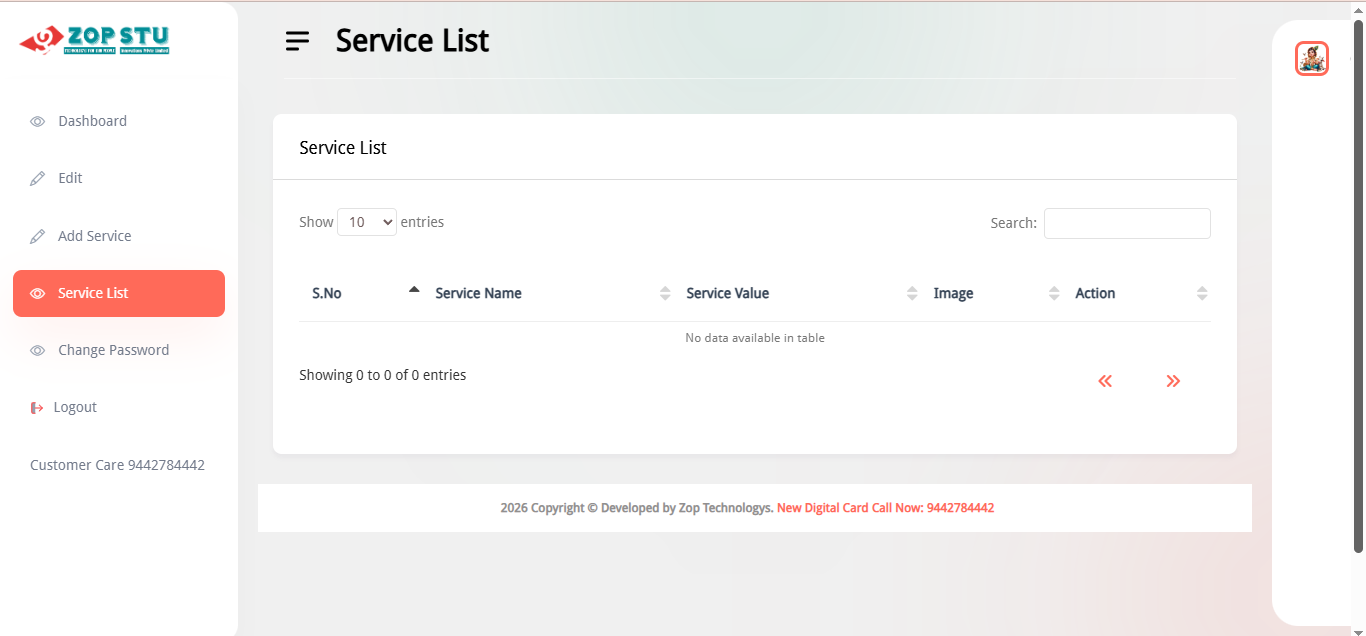Sort by Image column arrows

click(1053, 293)
